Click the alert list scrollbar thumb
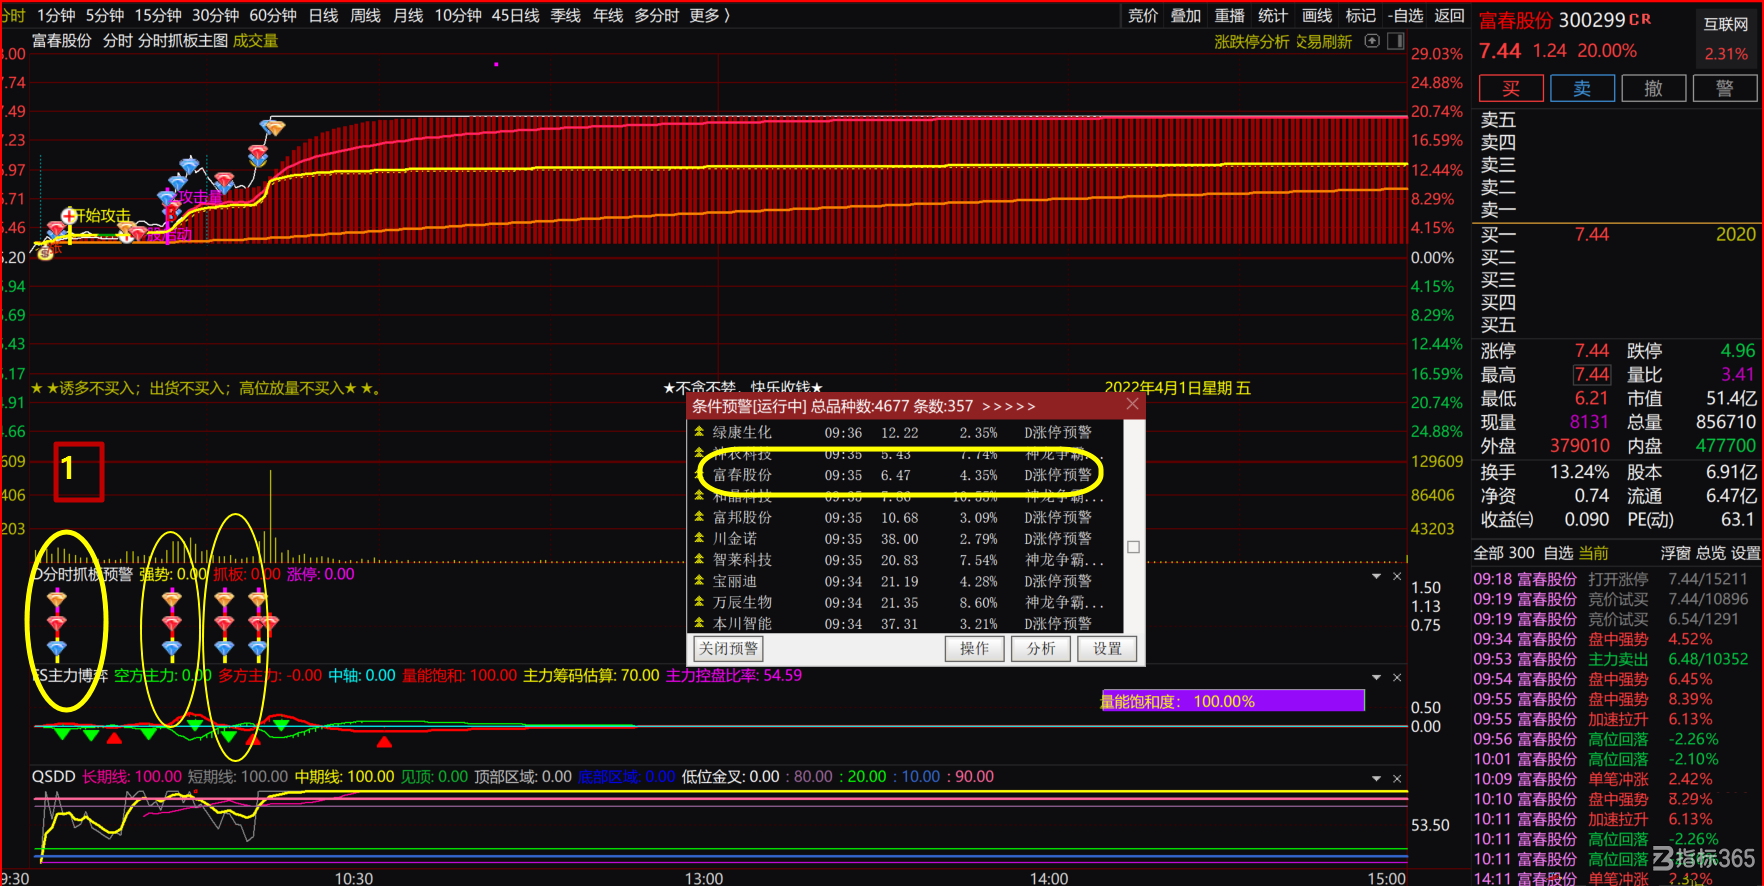Image resolution: width=1764 pixels, height=886 pixels. (x=1133, y=547)
